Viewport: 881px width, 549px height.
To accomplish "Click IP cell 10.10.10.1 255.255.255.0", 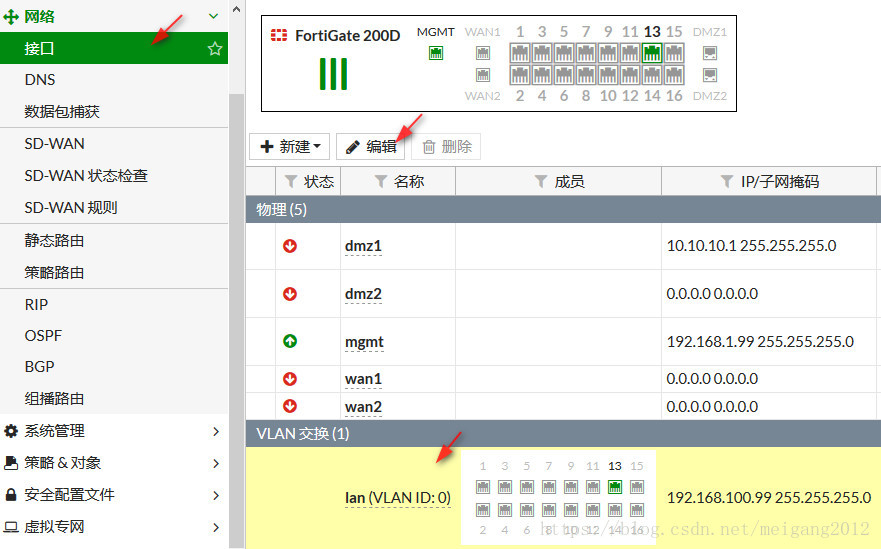I will pyautogui.click(x=751, y=246).
